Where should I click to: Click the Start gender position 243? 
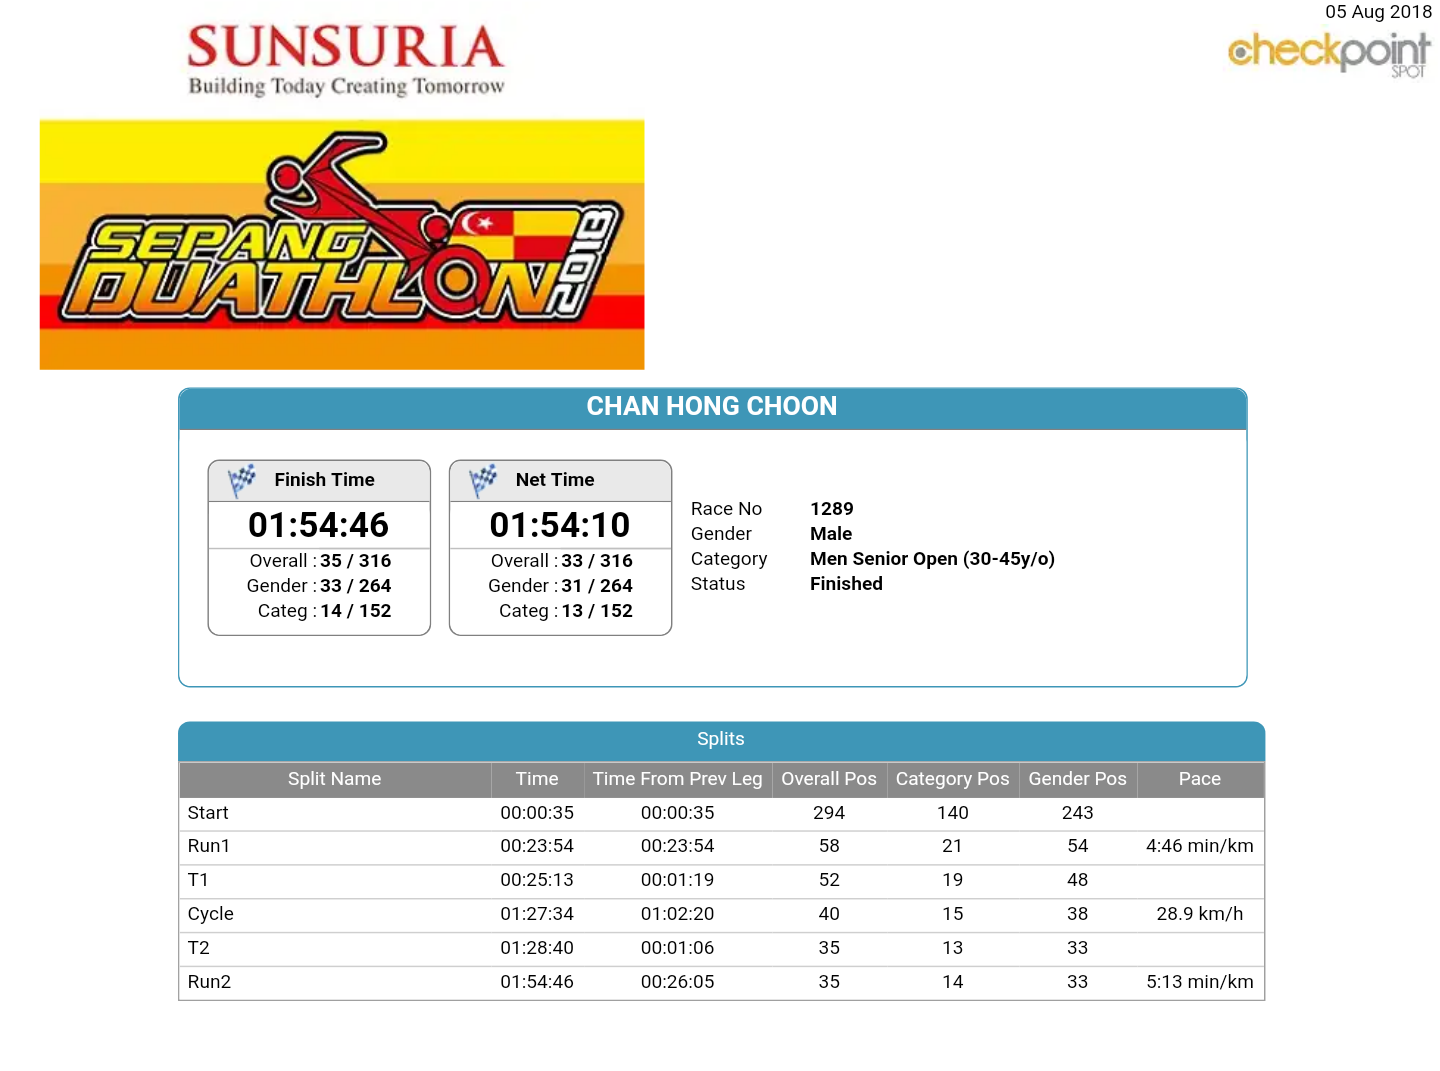1078,813
